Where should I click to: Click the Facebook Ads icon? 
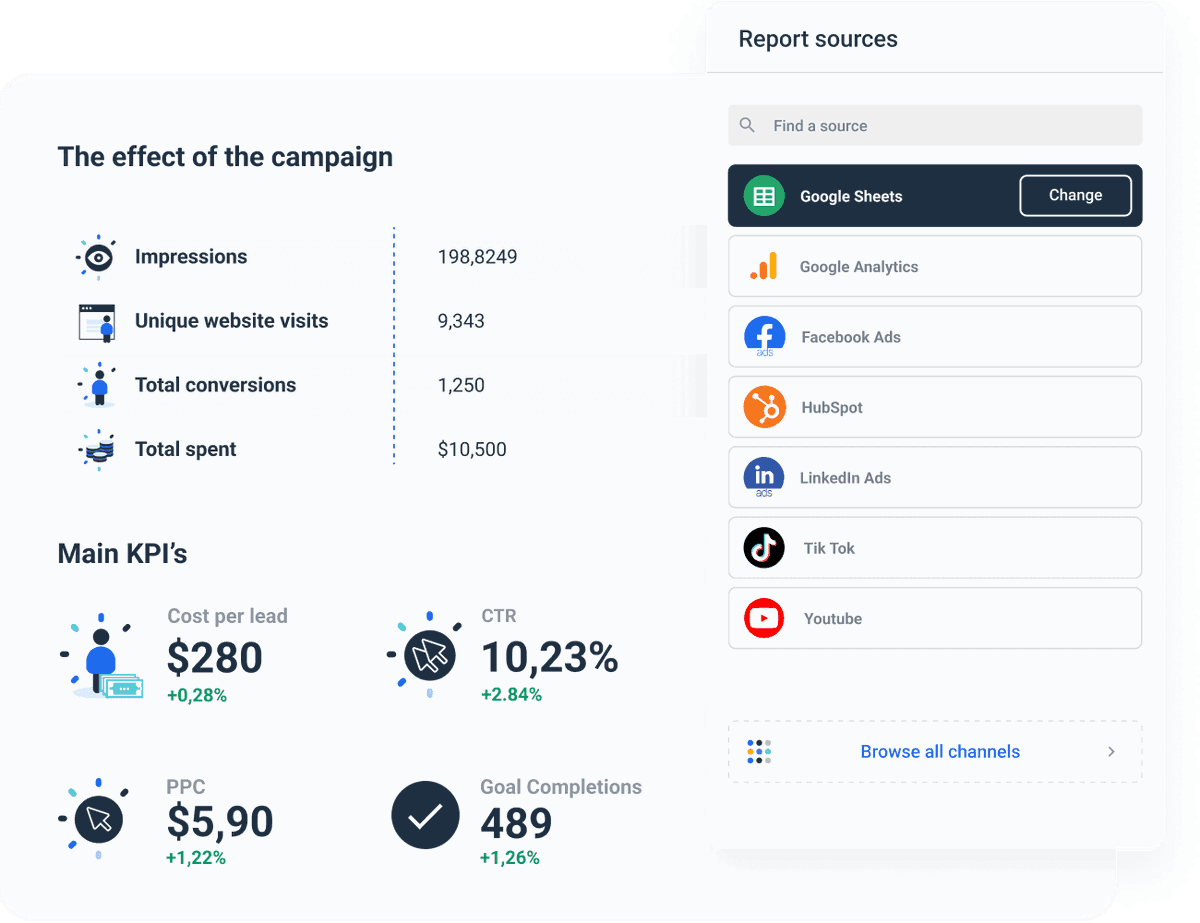click(764, 336)
